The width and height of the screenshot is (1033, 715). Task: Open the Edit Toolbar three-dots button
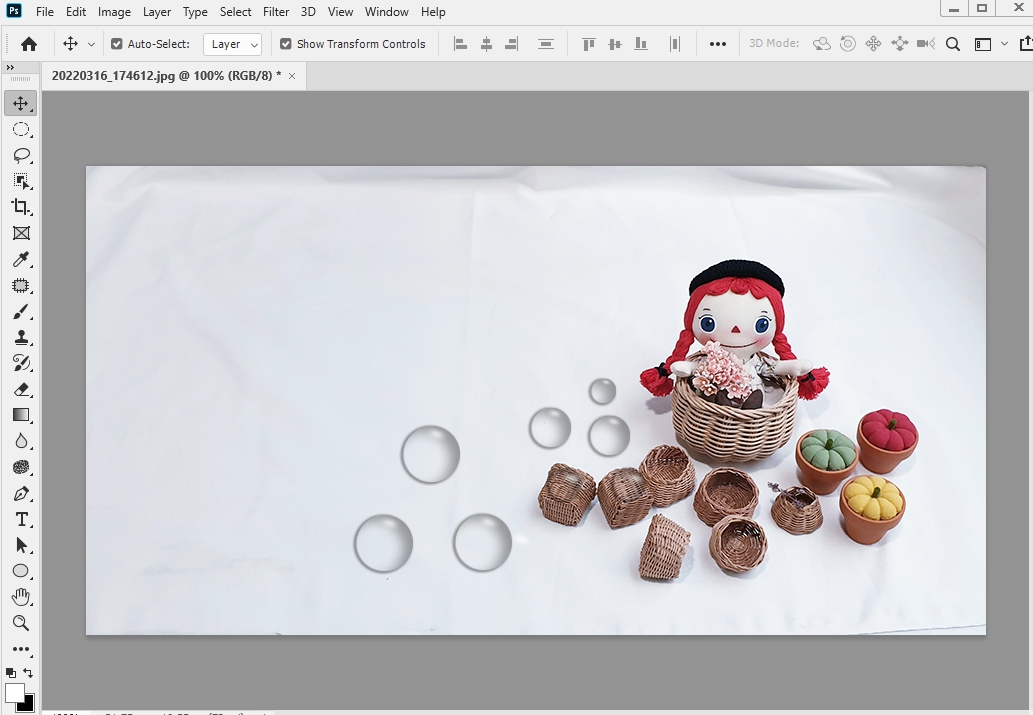pos(20,649)
